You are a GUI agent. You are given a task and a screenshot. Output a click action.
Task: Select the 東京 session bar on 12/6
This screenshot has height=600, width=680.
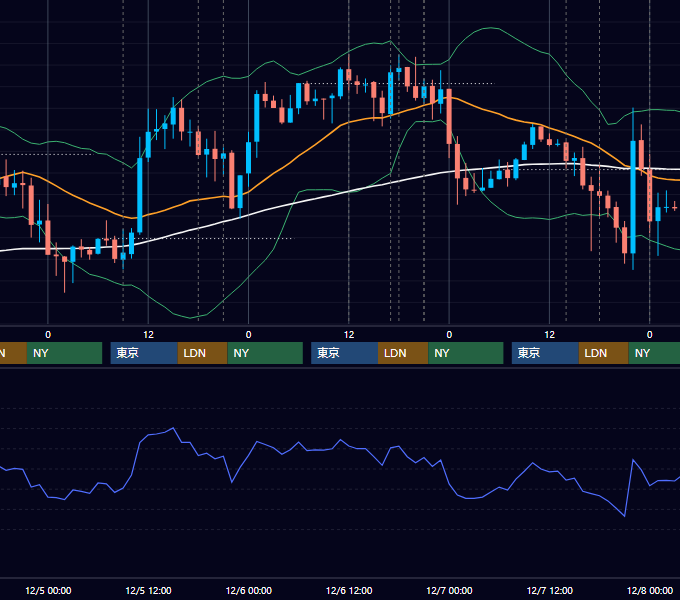[x=344, y=353]
